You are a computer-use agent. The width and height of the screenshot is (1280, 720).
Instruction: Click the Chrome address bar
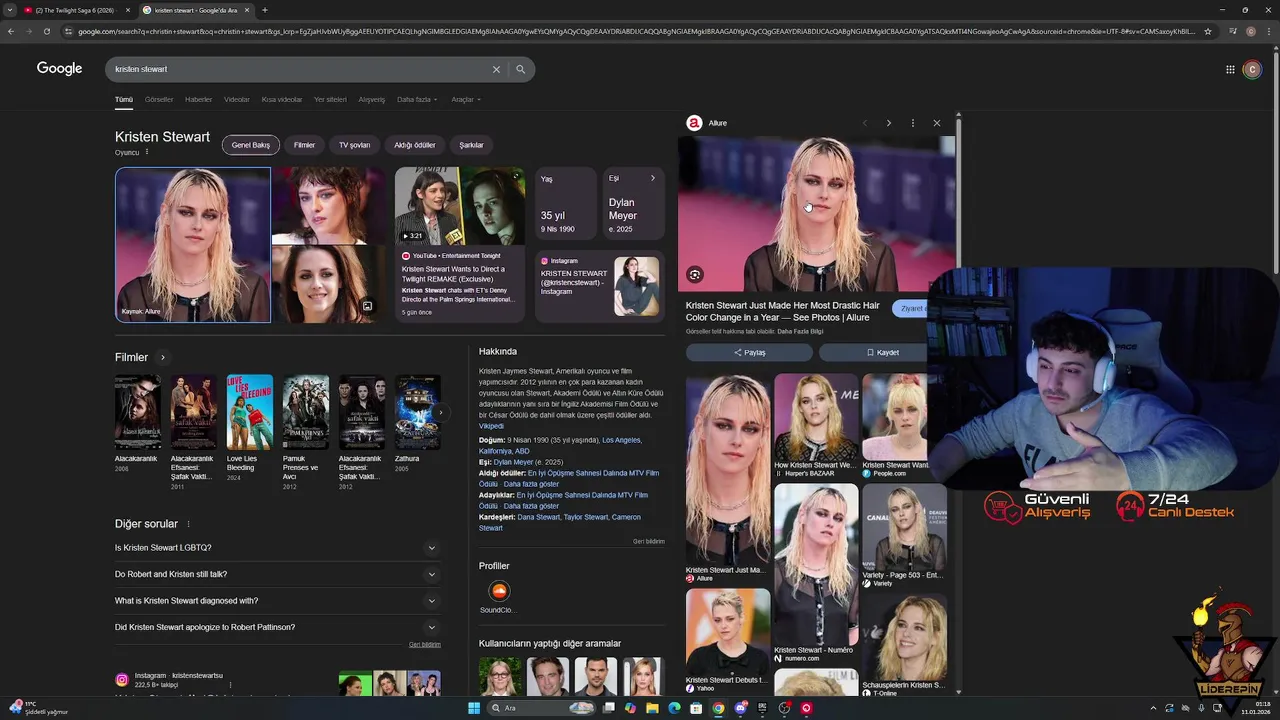(x=636, y=31)
